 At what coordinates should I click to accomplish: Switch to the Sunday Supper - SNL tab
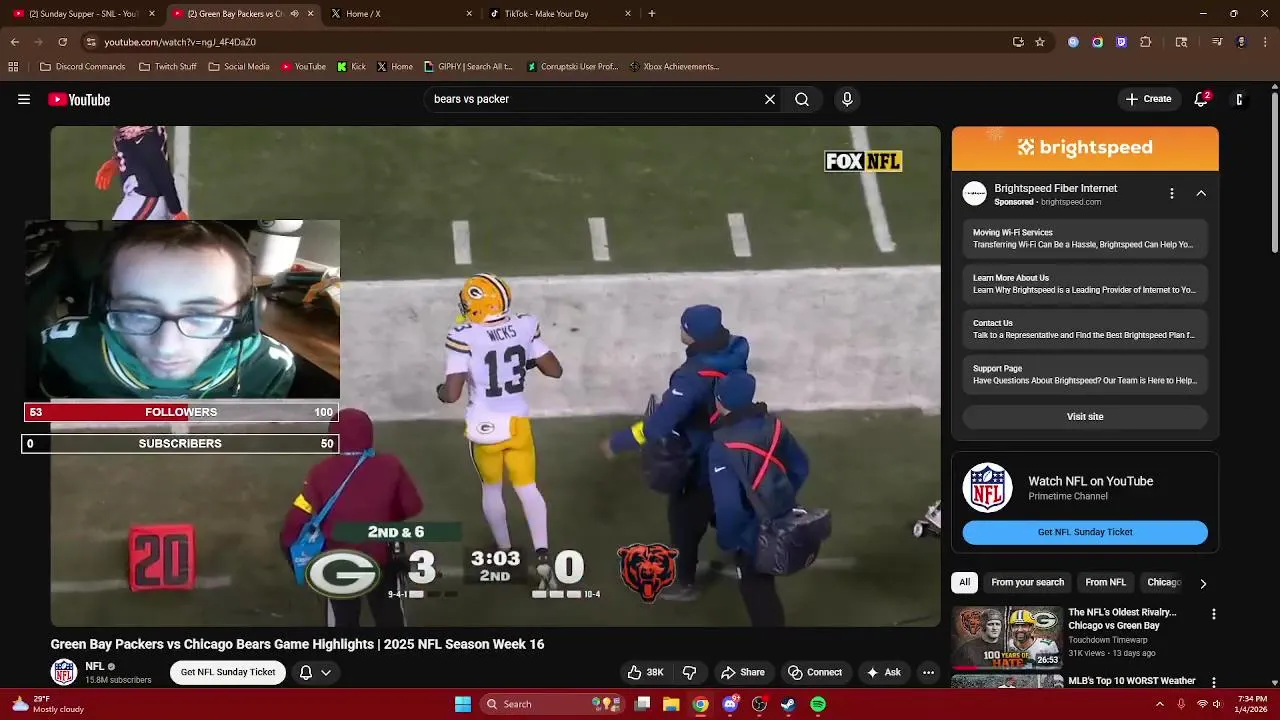pos(83,14)
